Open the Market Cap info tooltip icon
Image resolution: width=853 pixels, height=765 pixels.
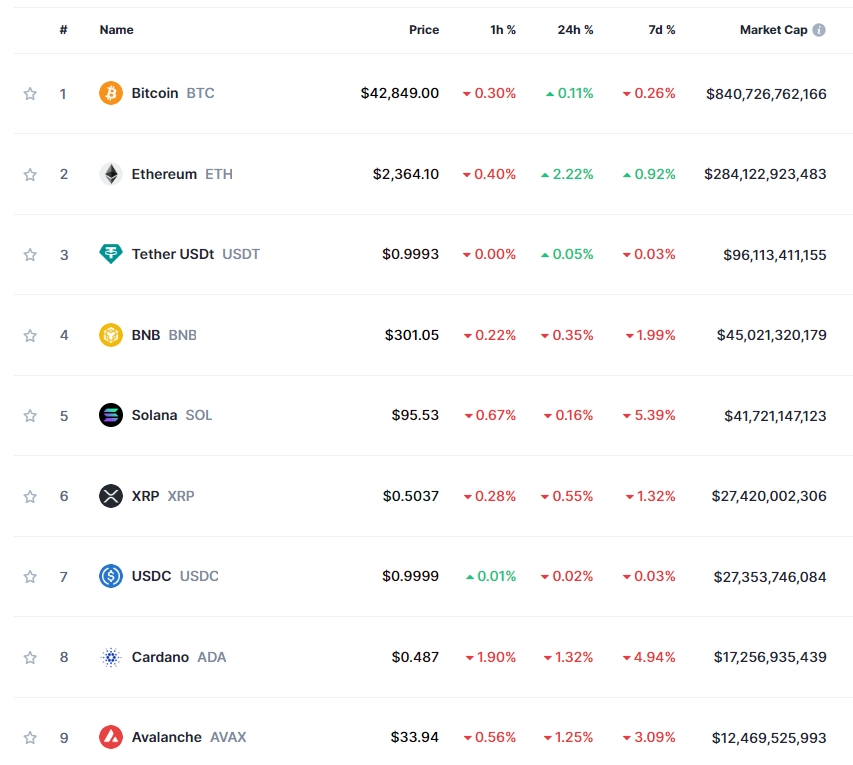click(819, 30)
